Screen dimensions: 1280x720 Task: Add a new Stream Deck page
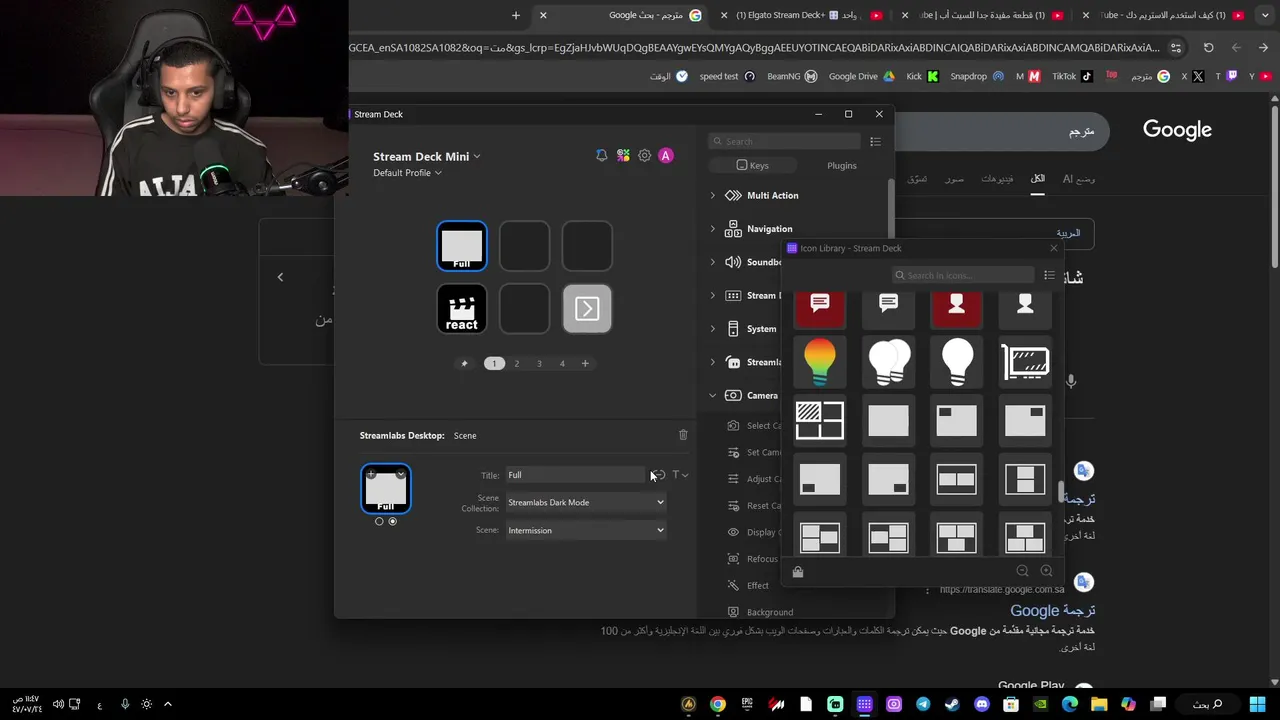pos(585,363)
